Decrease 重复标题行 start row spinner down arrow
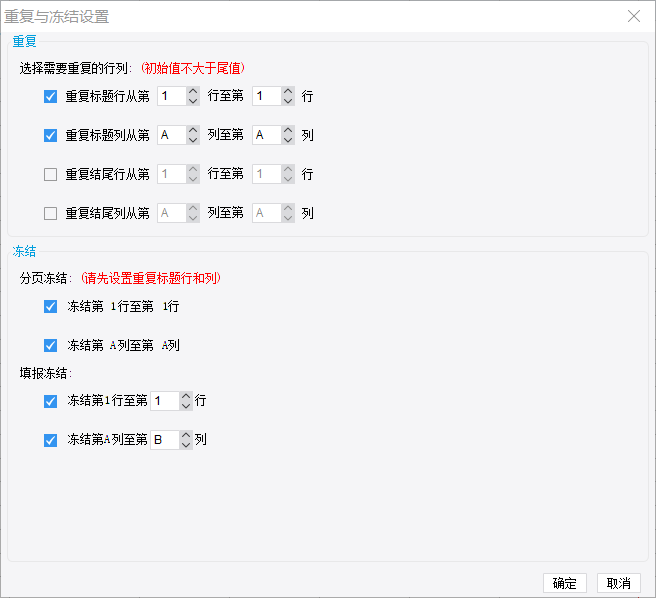The image size is (656, 598). click(x=193, y=101)
